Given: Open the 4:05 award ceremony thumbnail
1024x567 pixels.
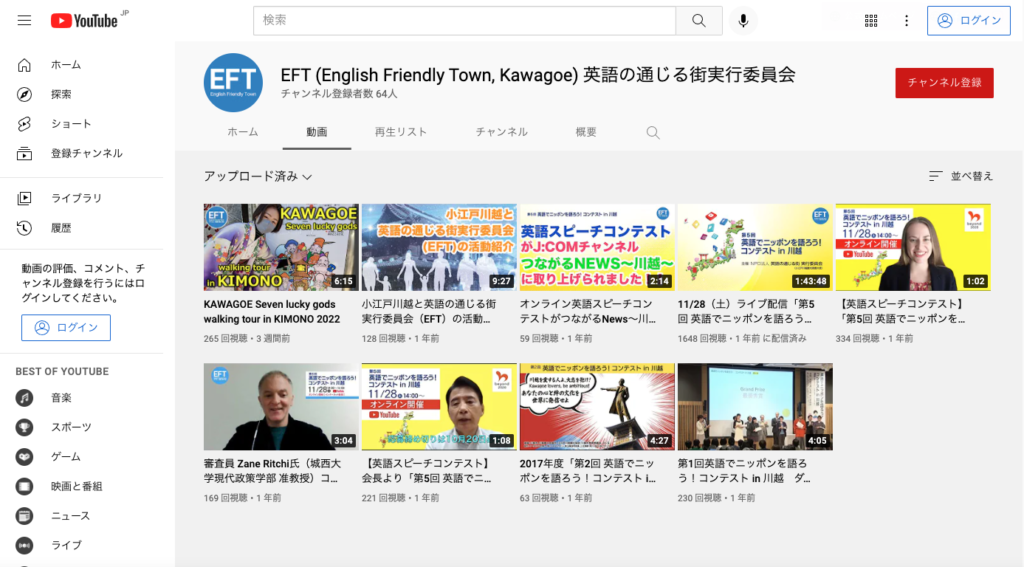Looking at the screenshot, I should point(755,406).
